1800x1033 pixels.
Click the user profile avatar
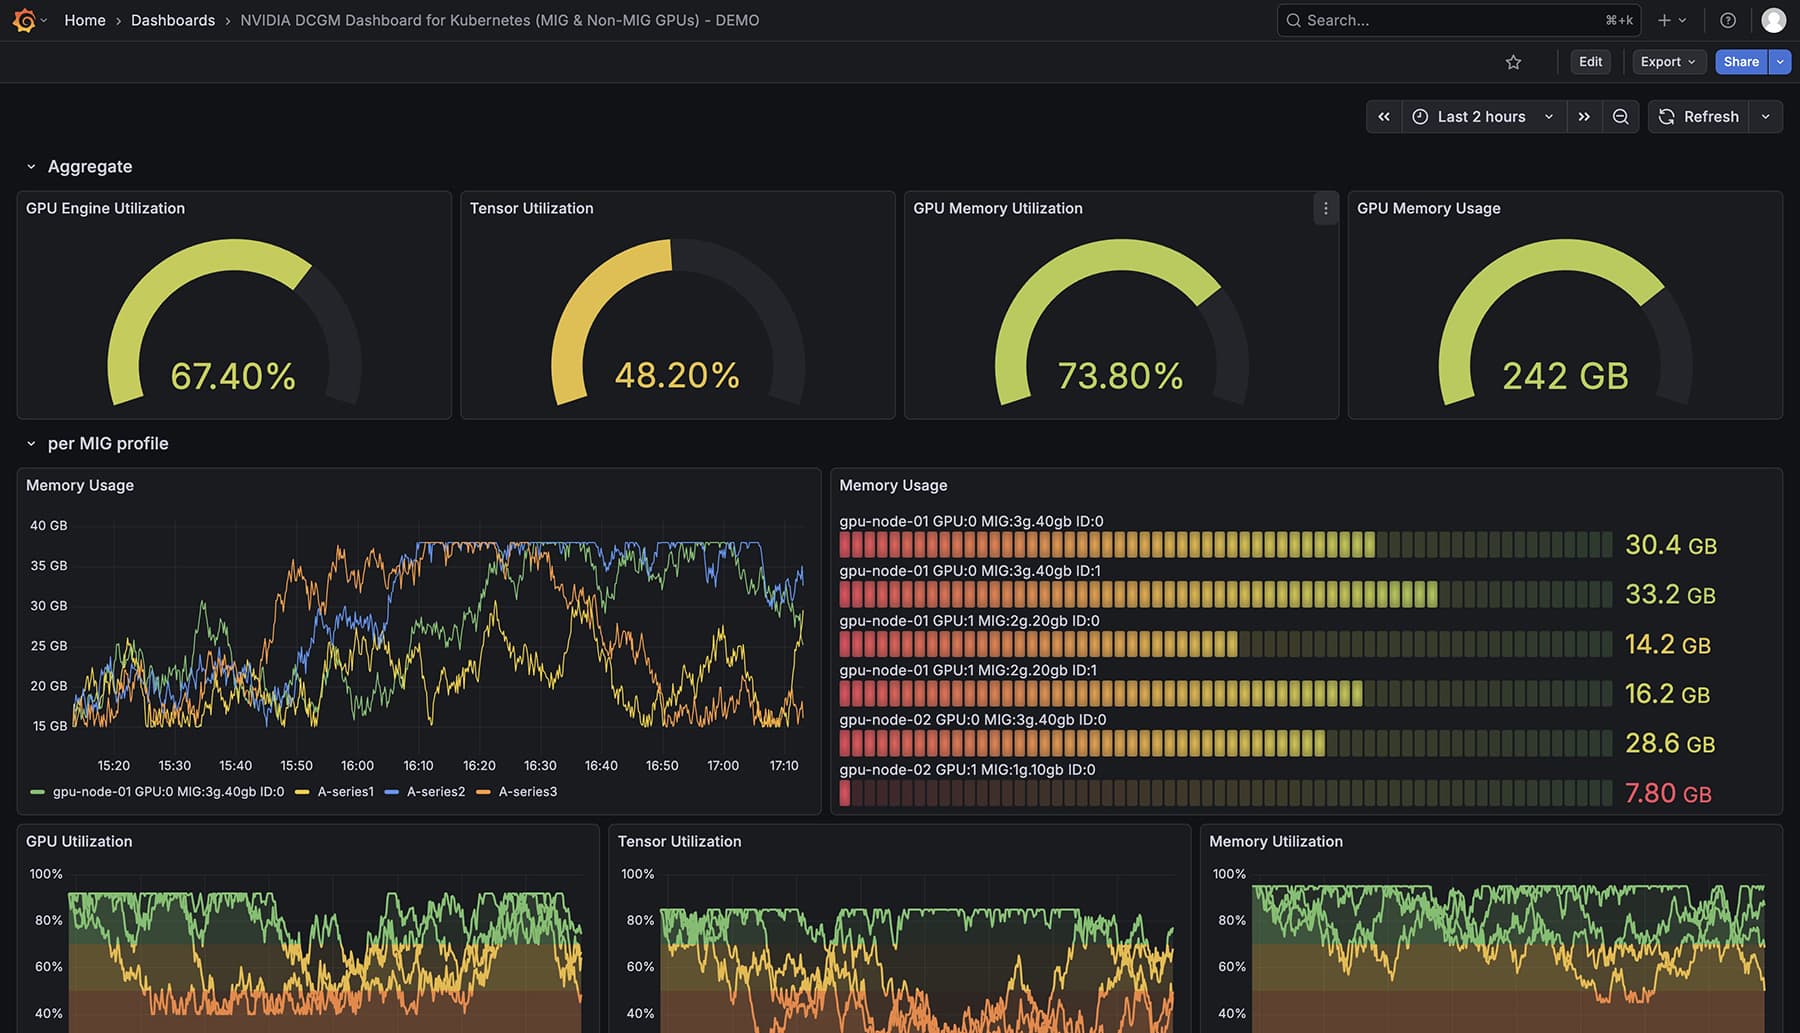coord(1773,20)
